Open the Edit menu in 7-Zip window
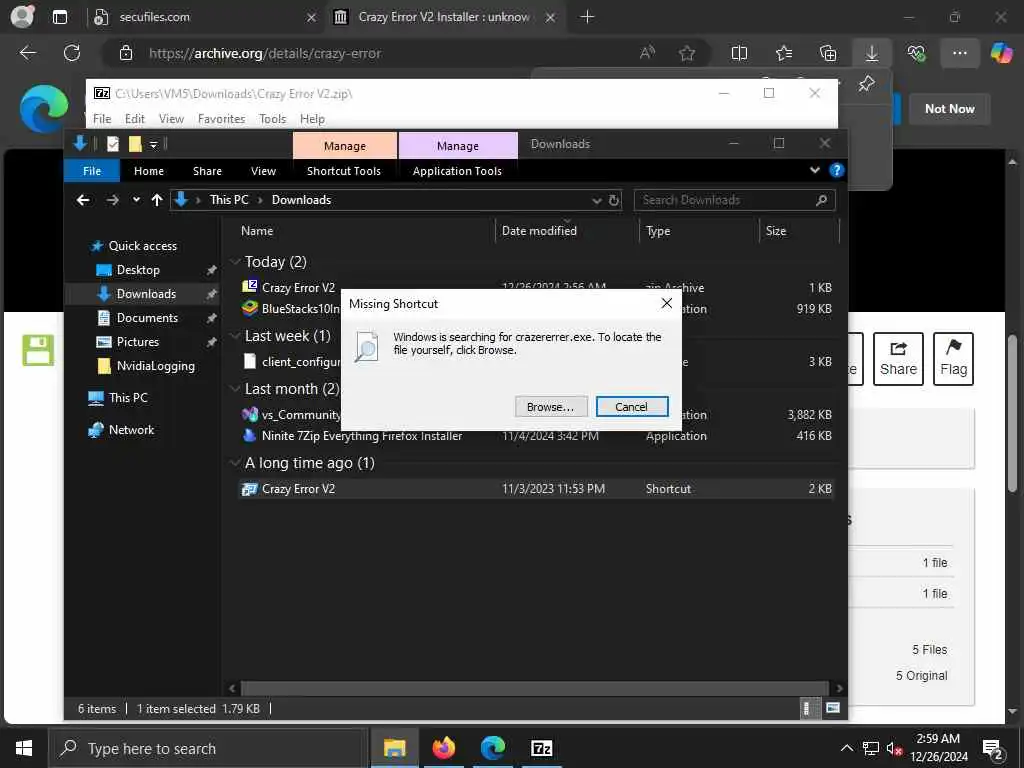The width and height of the screenshot is (1024, 768). [x=135, y=119]
